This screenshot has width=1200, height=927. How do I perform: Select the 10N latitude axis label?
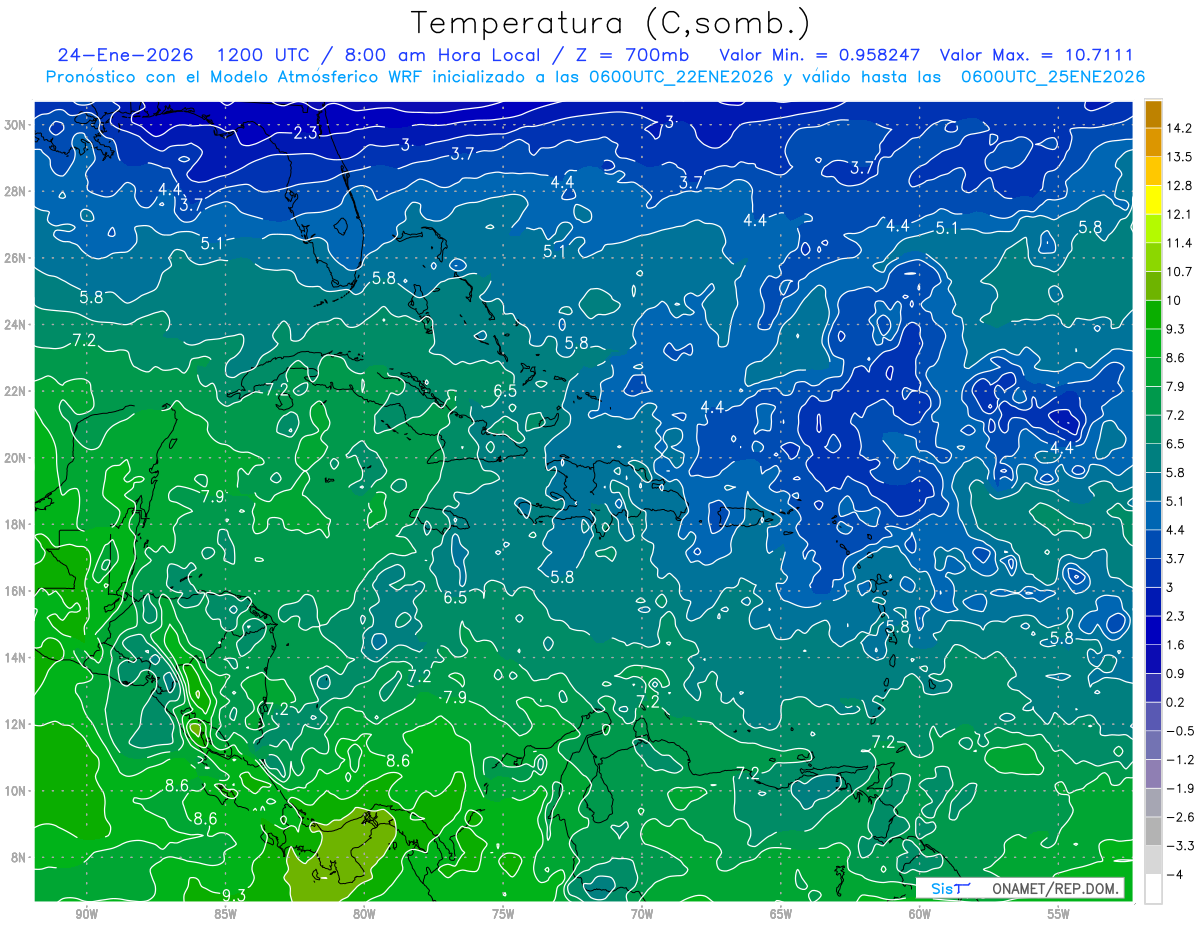pyautogui.click(x=14, y=790)
